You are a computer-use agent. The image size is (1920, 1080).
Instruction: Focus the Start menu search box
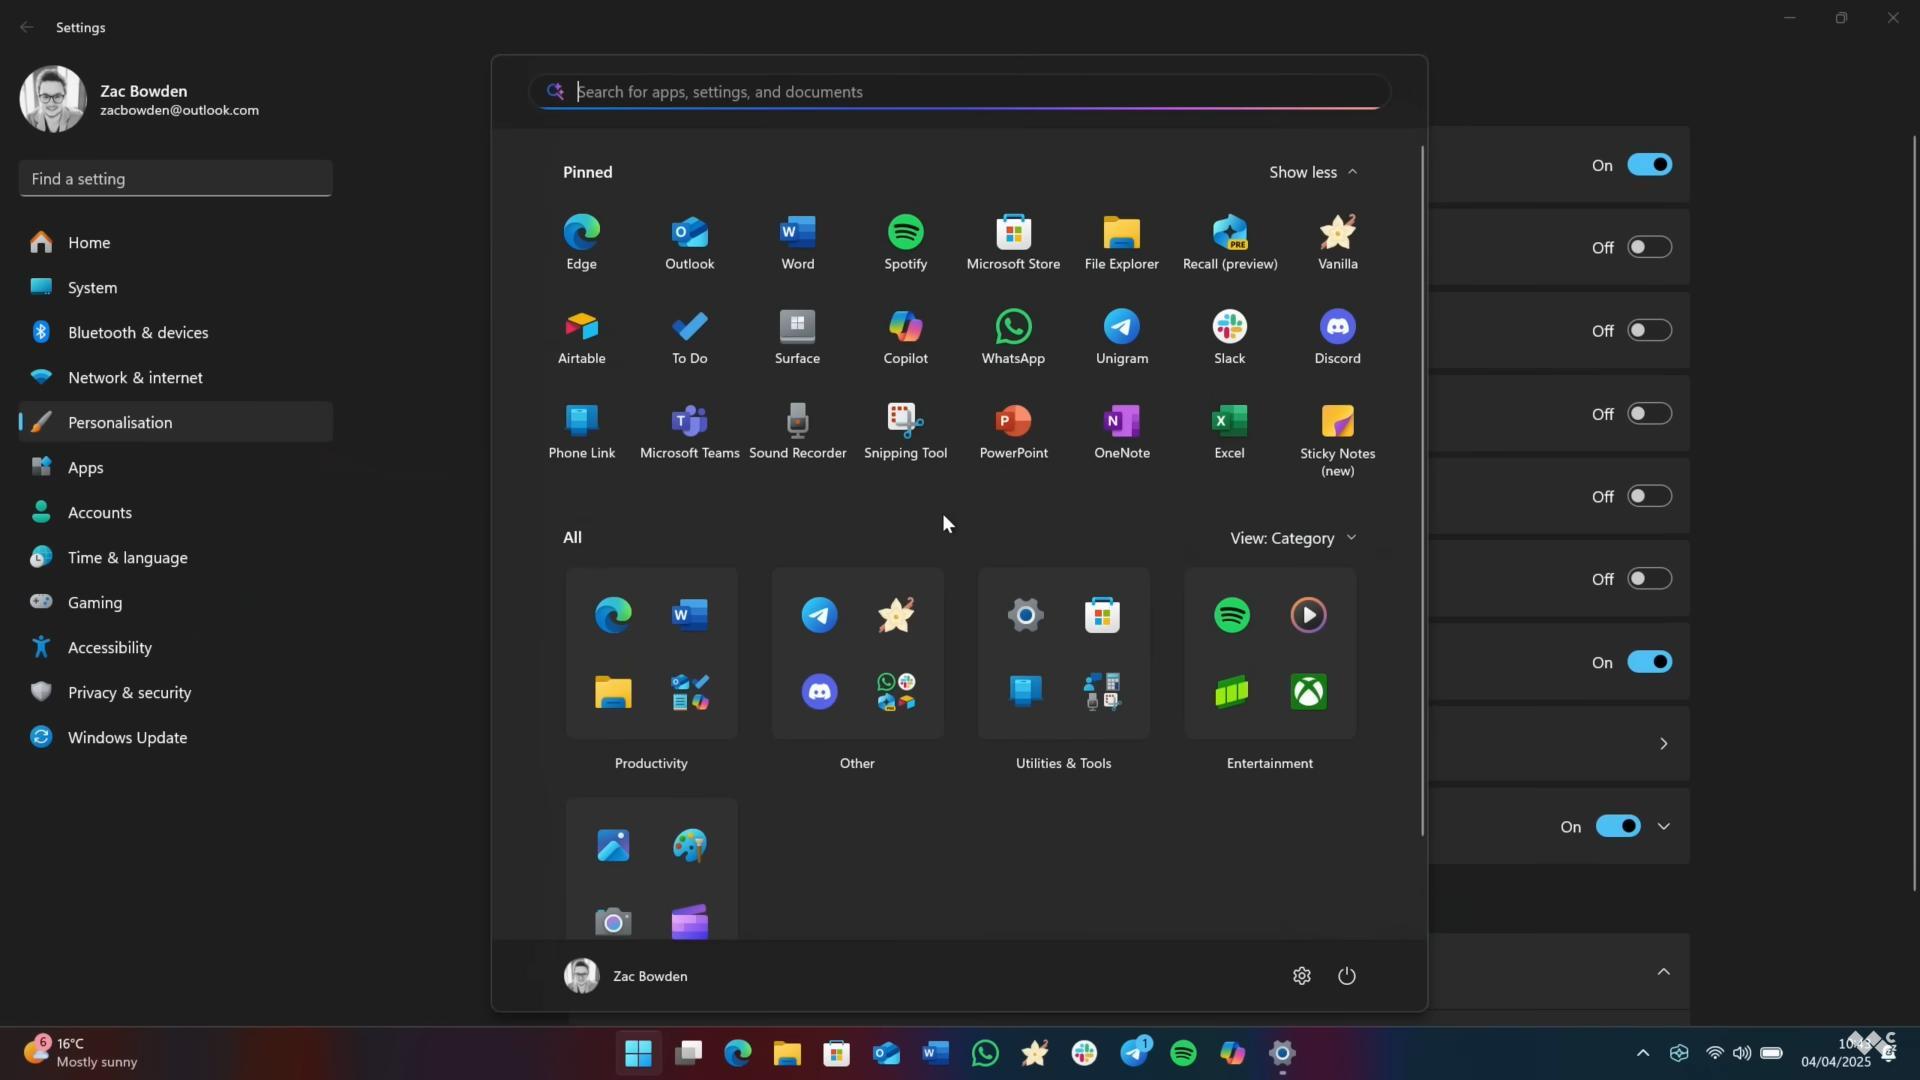(960, 92)
